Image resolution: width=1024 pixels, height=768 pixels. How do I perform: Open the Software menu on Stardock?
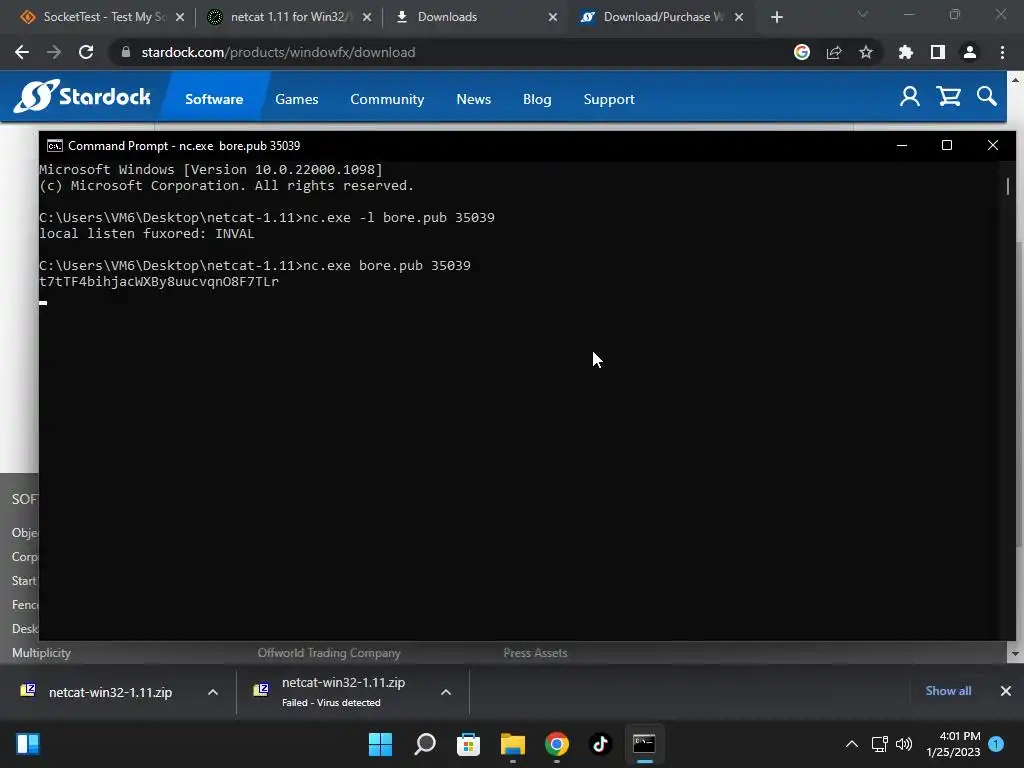tap(214, 99)
